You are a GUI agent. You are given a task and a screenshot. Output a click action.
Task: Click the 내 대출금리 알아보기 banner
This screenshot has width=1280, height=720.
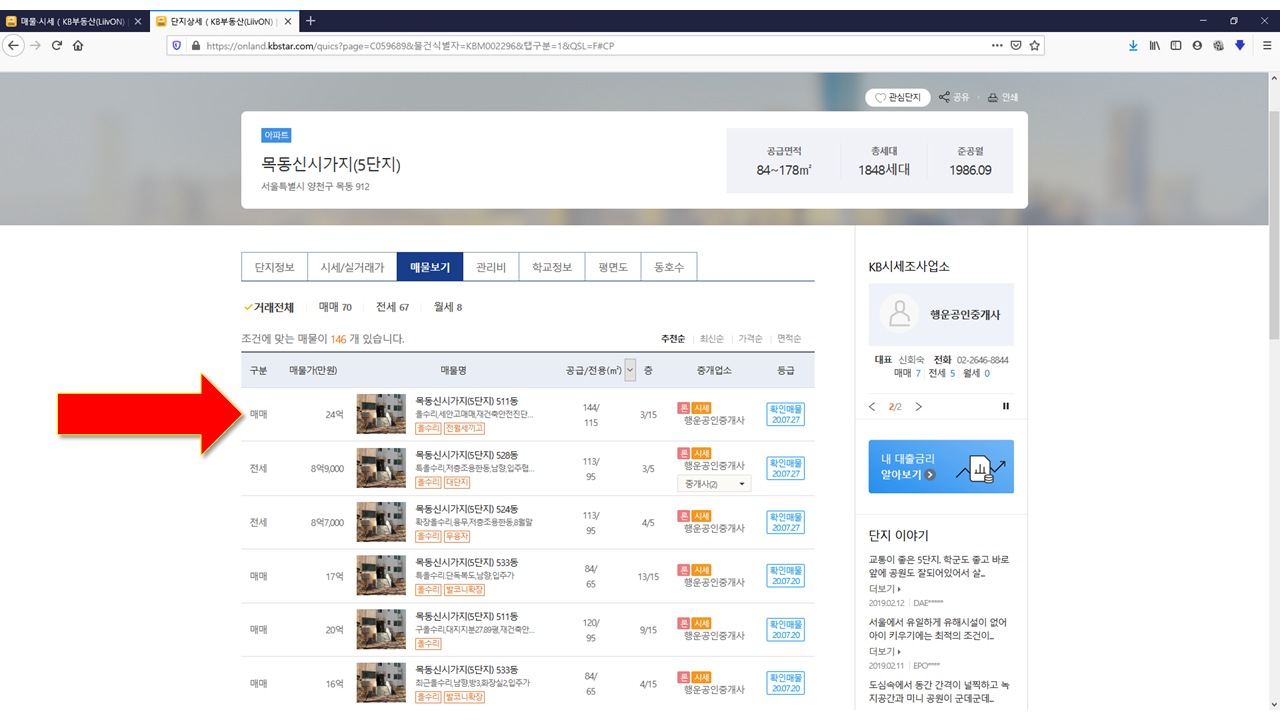pos(941,466)
